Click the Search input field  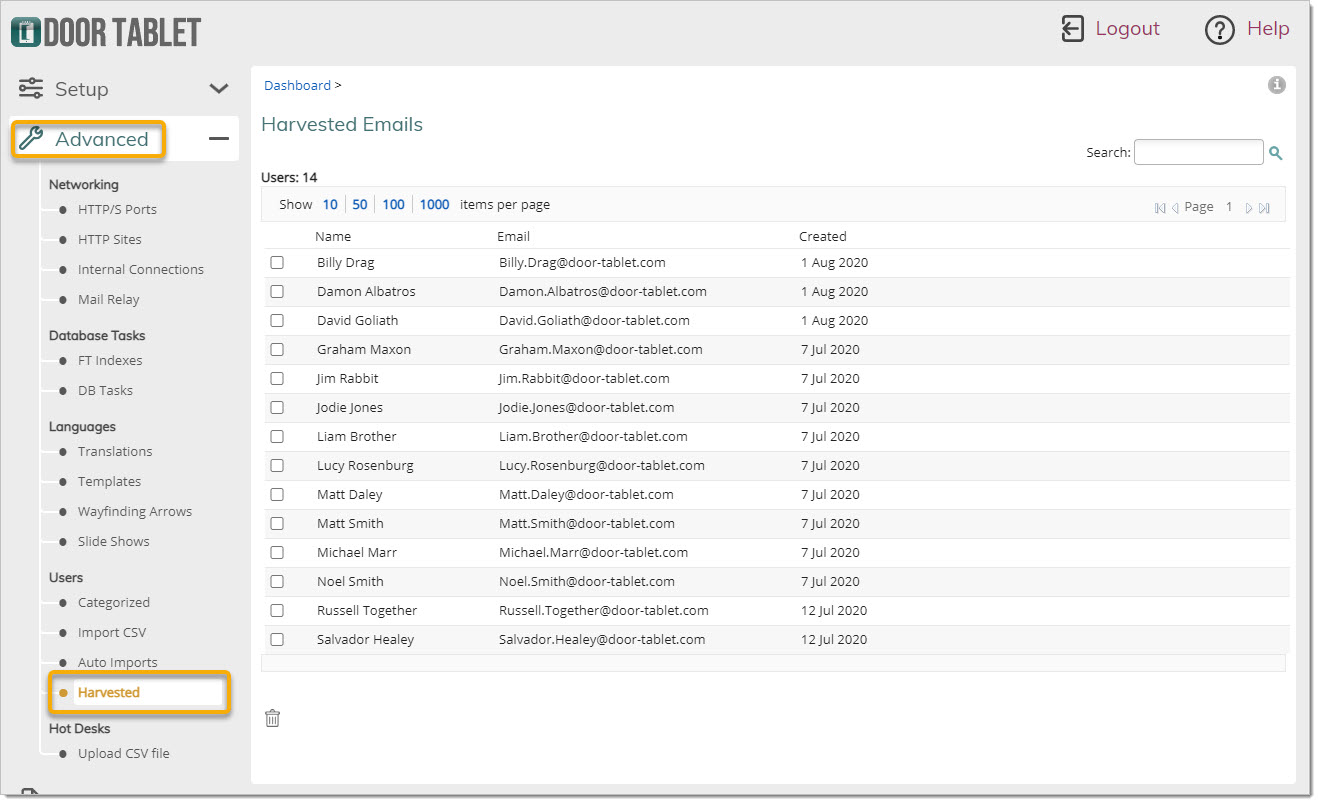[x=1199, y=152]
